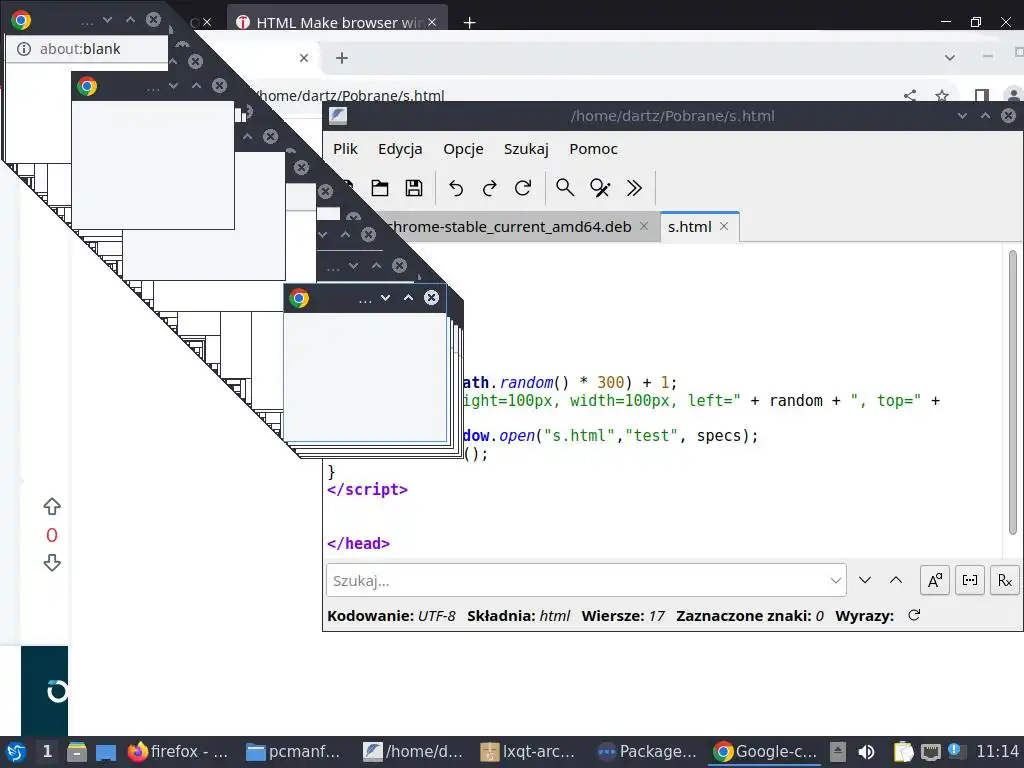This screenshot has height=768, width=1024.
Task: Save file with floppy disk icon
Action: 414,188
